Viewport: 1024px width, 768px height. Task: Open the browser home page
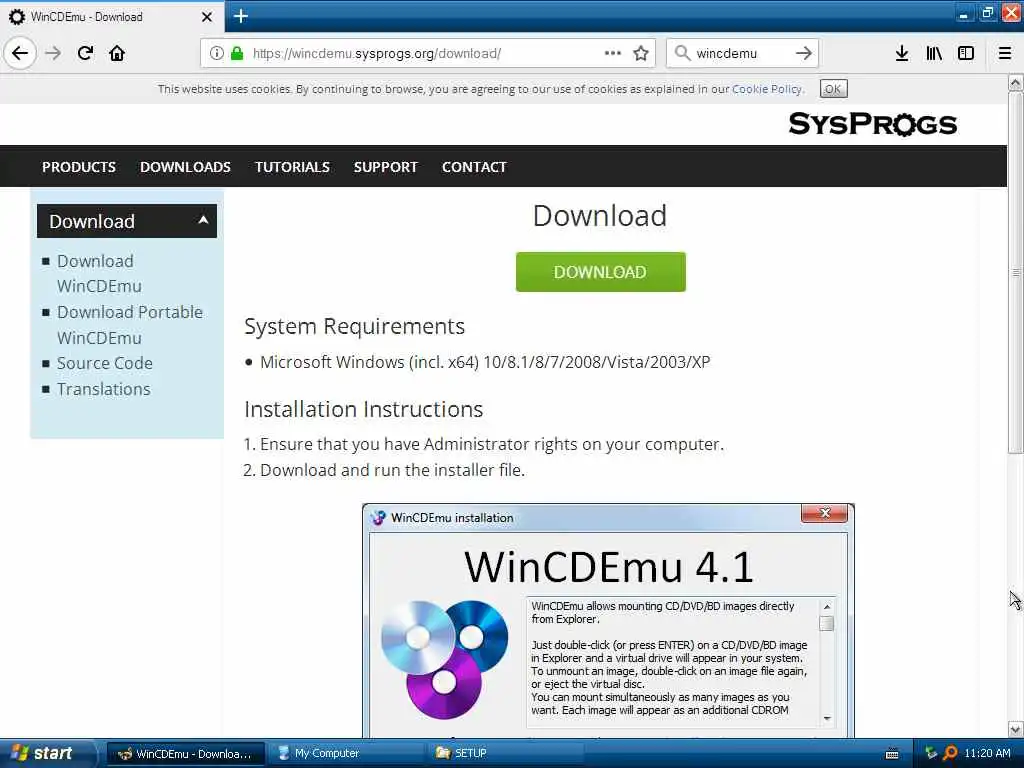point(117,53)
